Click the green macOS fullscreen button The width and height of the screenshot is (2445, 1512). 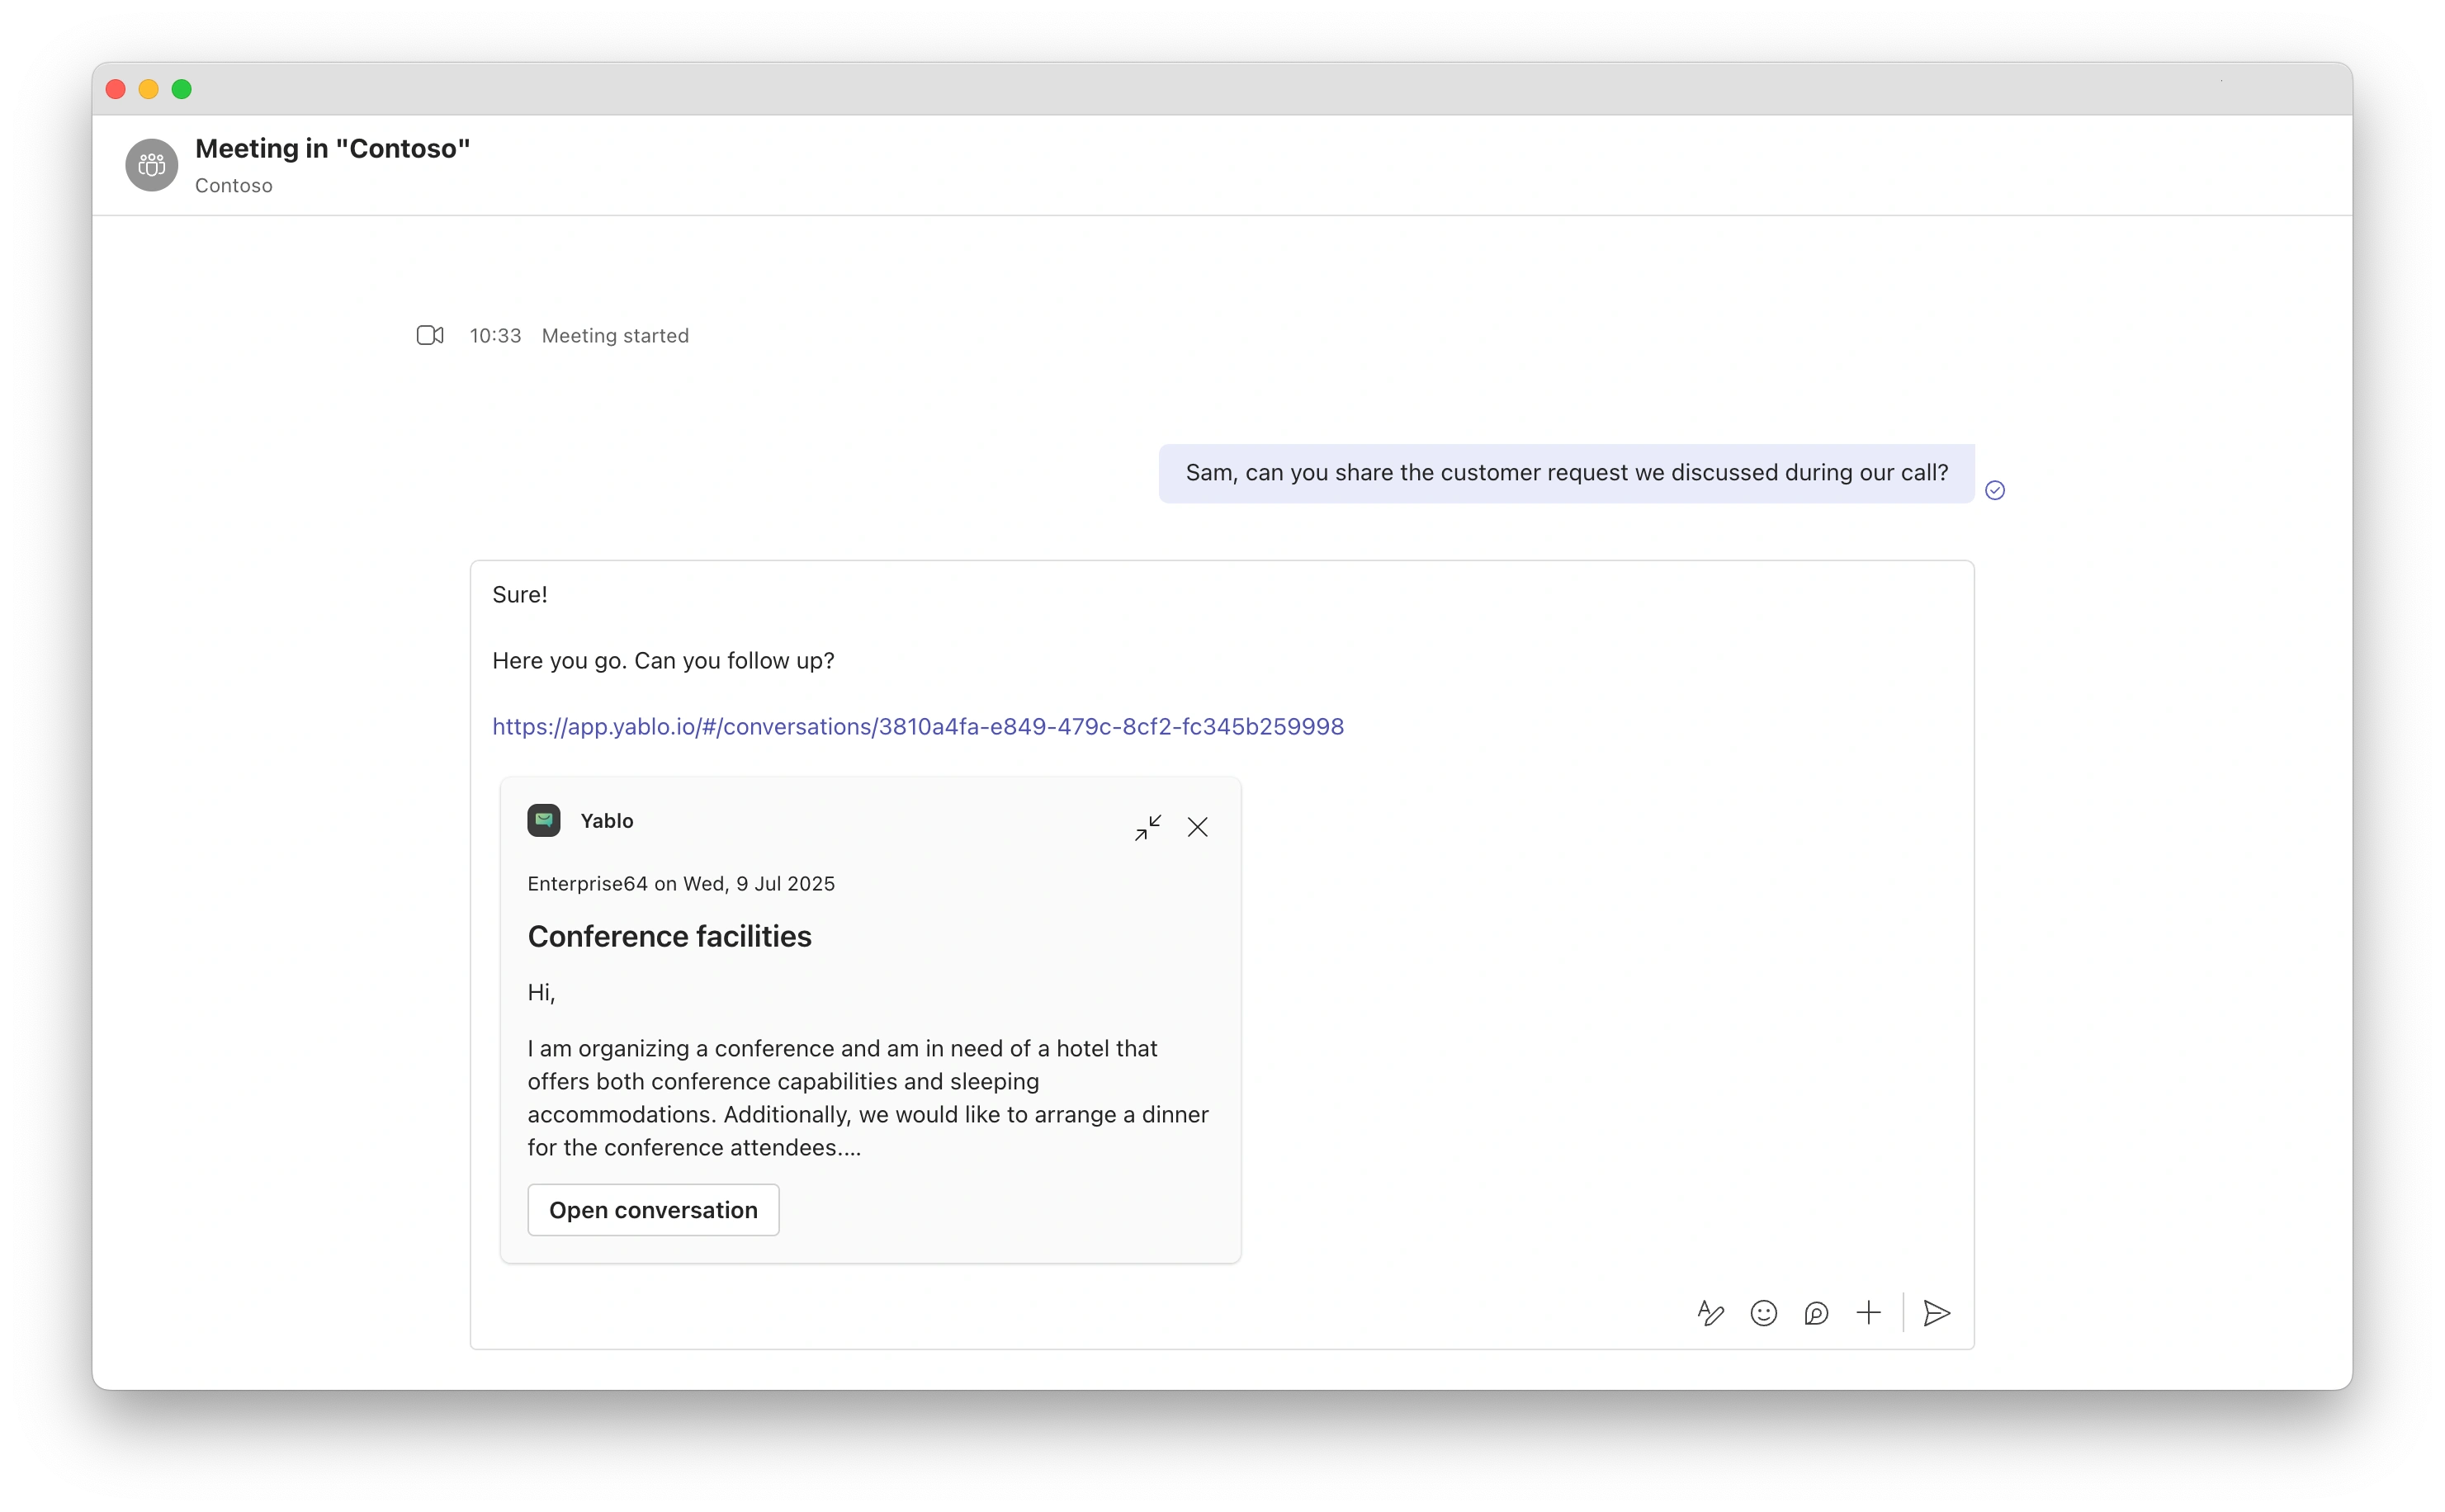pos(182,90)
